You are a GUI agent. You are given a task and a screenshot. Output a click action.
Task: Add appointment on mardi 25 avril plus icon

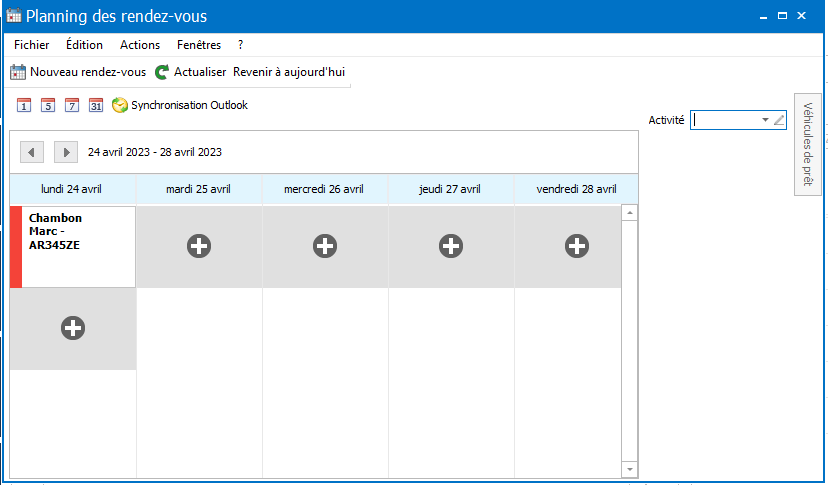pyautogui.click(x=199, y=246)
